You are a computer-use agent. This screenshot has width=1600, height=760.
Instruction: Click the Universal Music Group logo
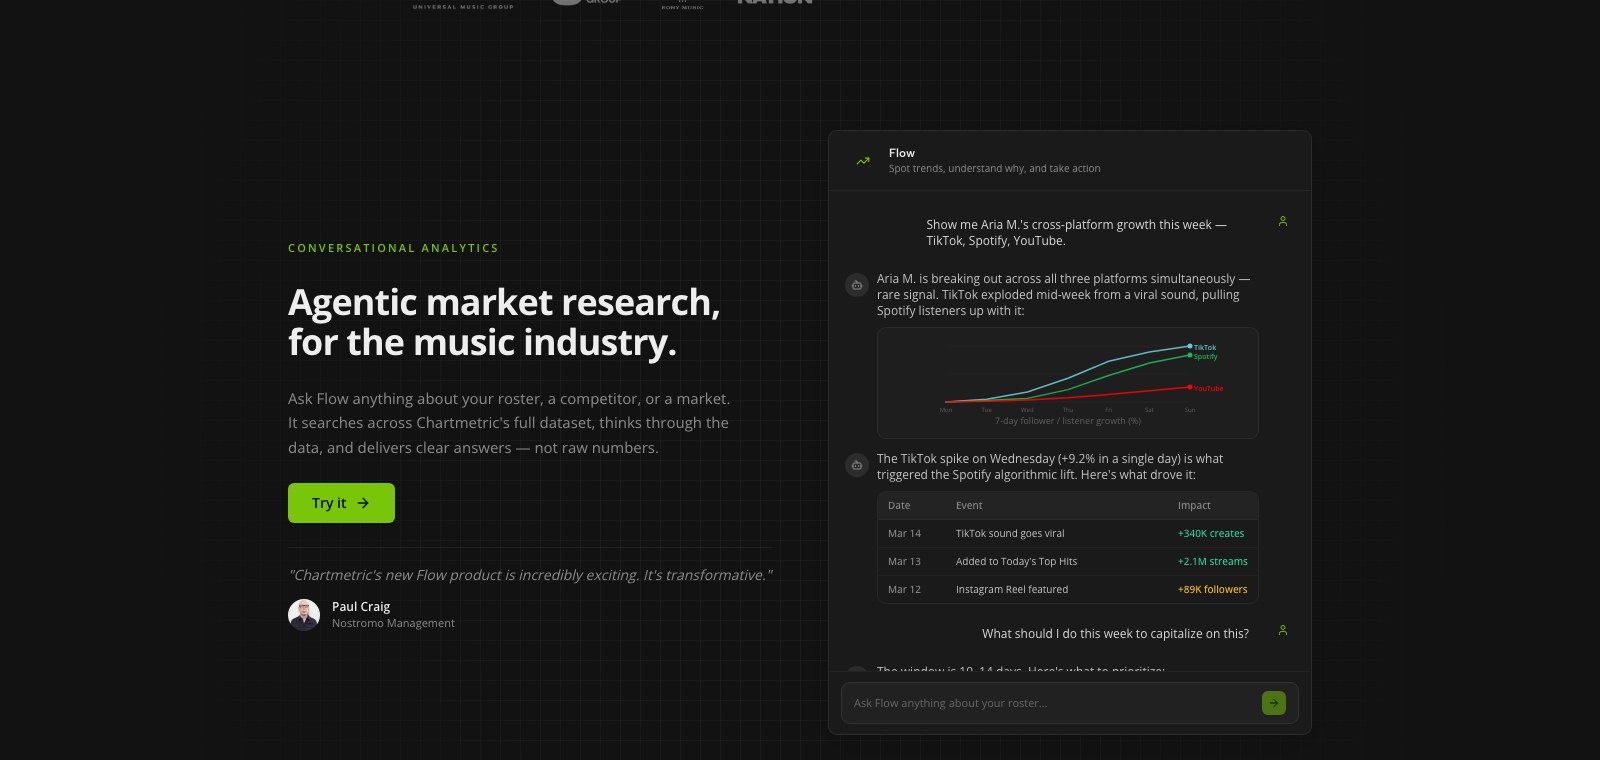click(x=463, y=6)
